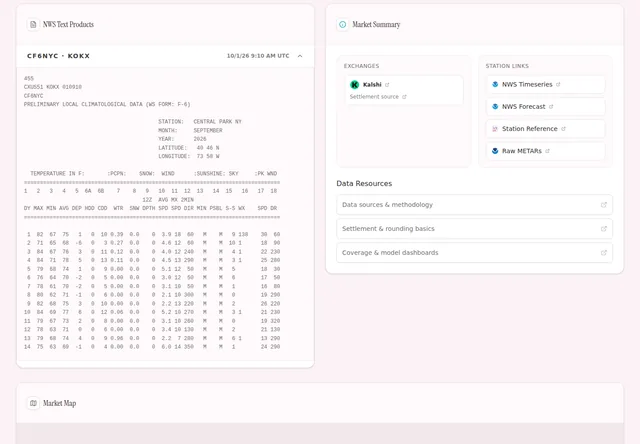640x444 pixels.
Task: Click the Station Reference logo icon
Action: 495,129
